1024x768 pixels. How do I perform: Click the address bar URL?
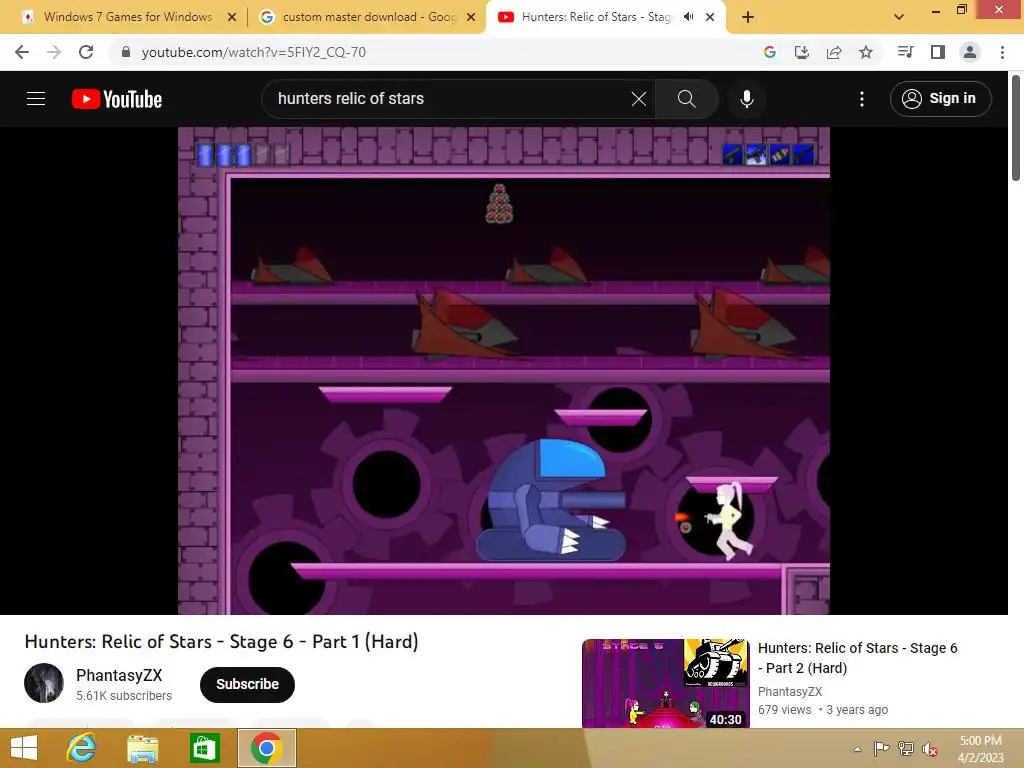253,52
